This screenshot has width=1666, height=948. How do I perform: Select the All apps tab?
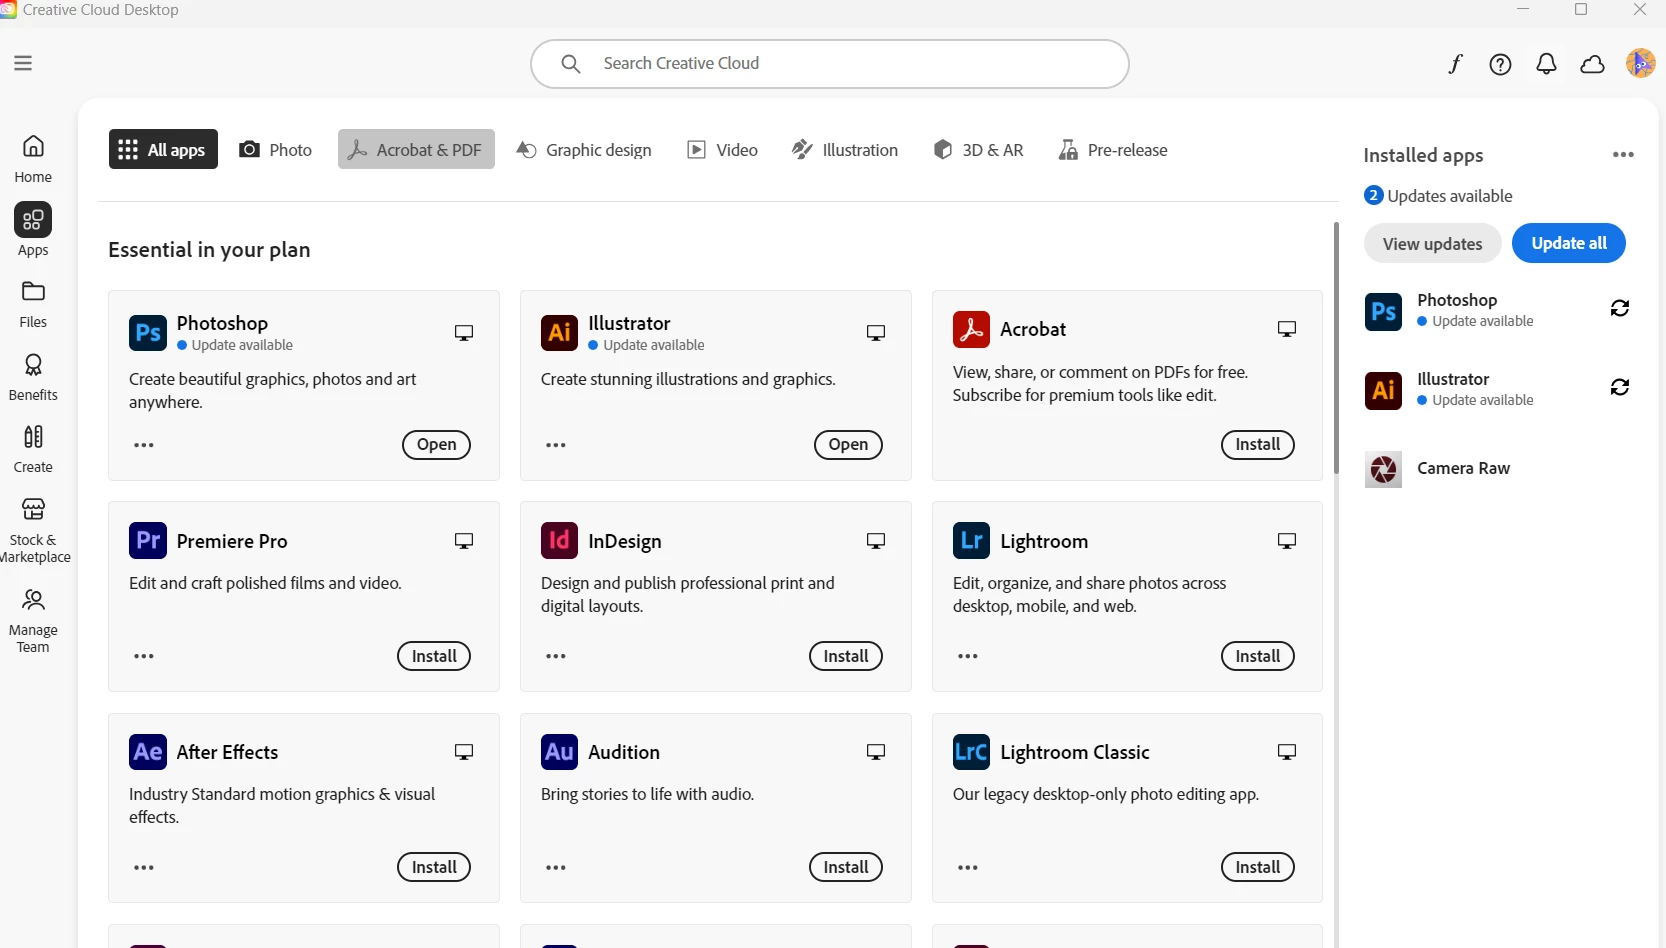click(x=163, y=150)
